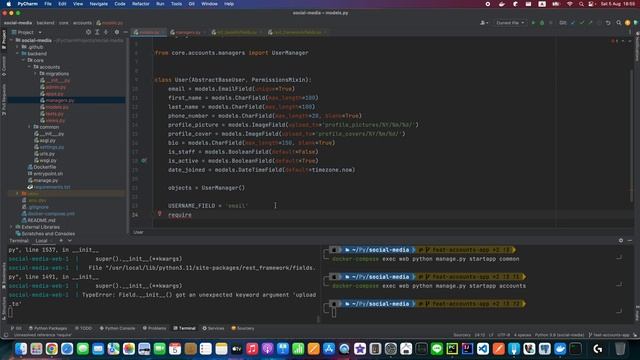This screenshot has height=360, width=640.
Task: Open the Refactor menu
Action: point(140,4)
